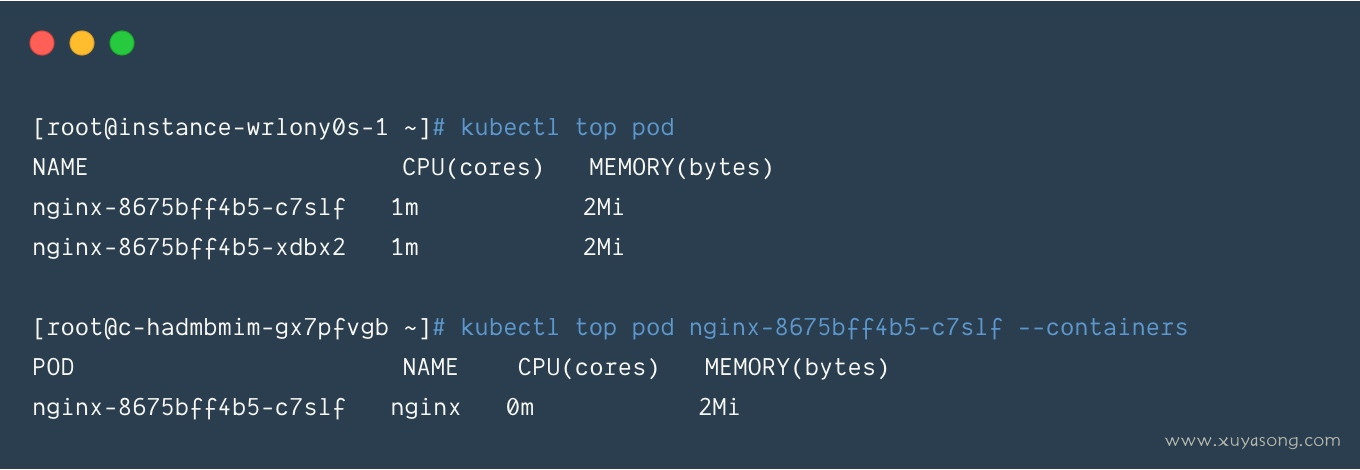Click the yellow minimize dot
Screen dimensions: 1360x470
82,43
